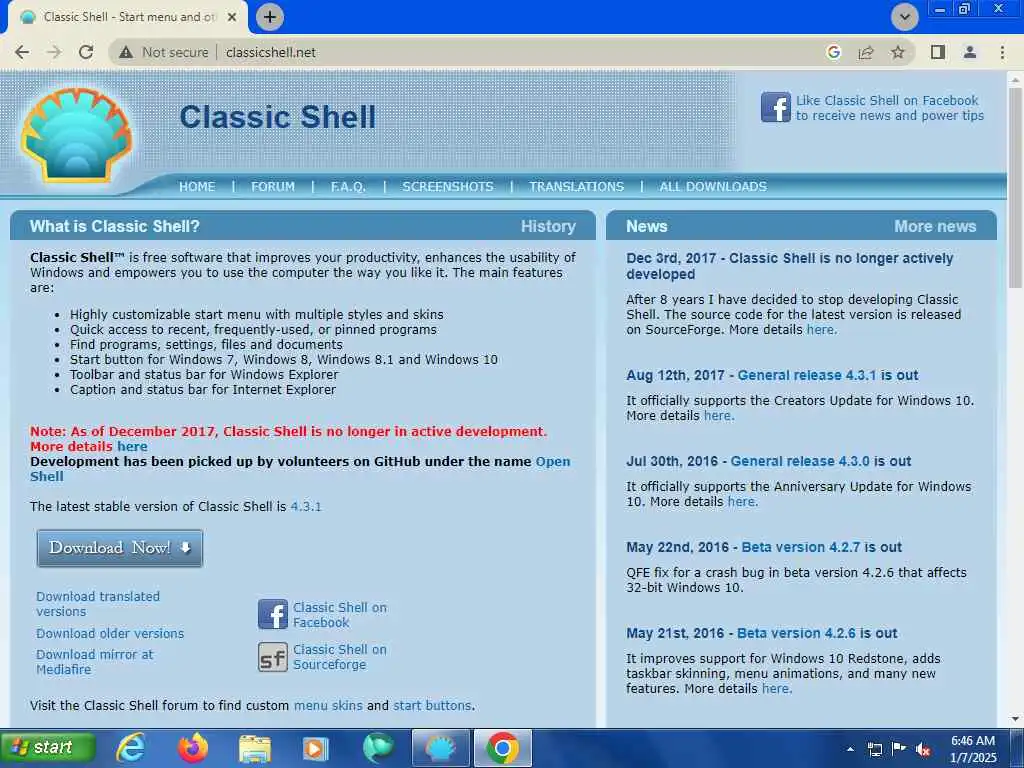Click the network tray icon
The height and width of the screenshot is (768, 1024).
pyautogui.click(x=875, y=749)
